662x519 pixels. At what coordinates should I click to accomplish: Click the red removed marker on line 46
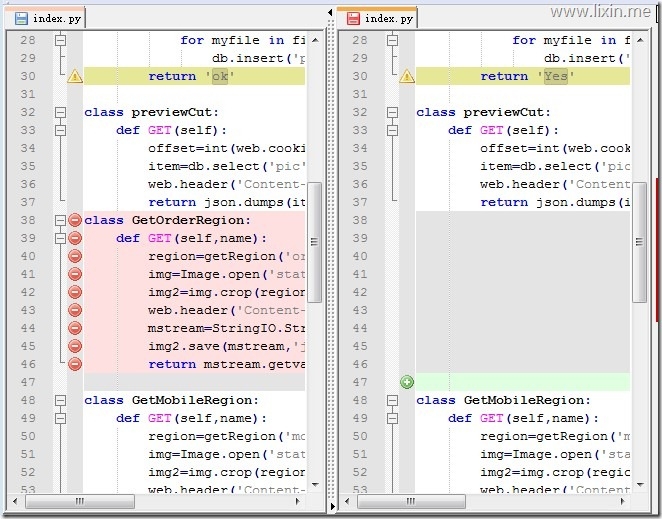point(75,364)
